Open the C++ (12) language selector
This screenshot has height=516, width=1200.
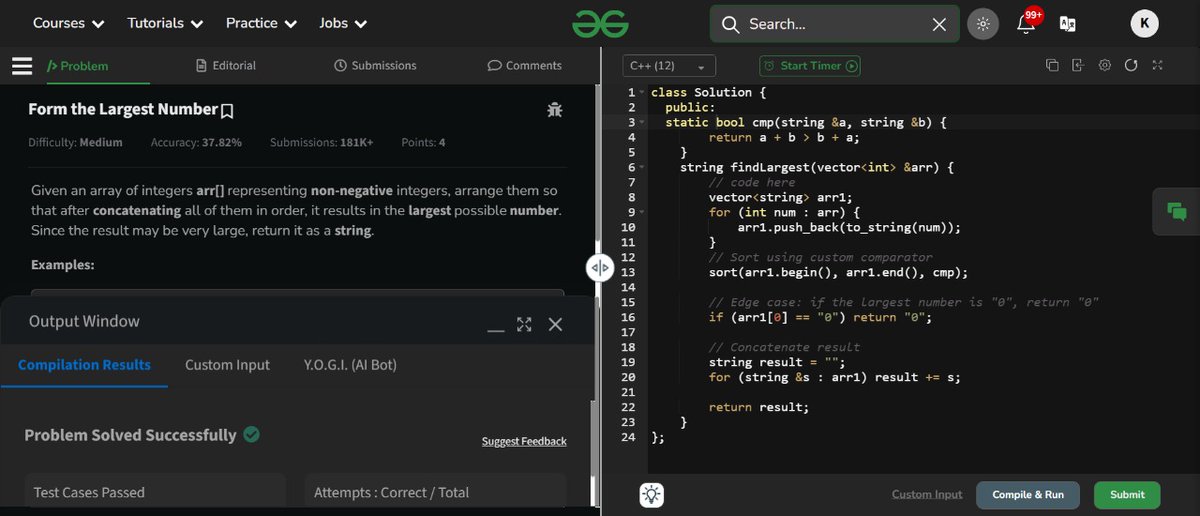(x=669, y=66)
